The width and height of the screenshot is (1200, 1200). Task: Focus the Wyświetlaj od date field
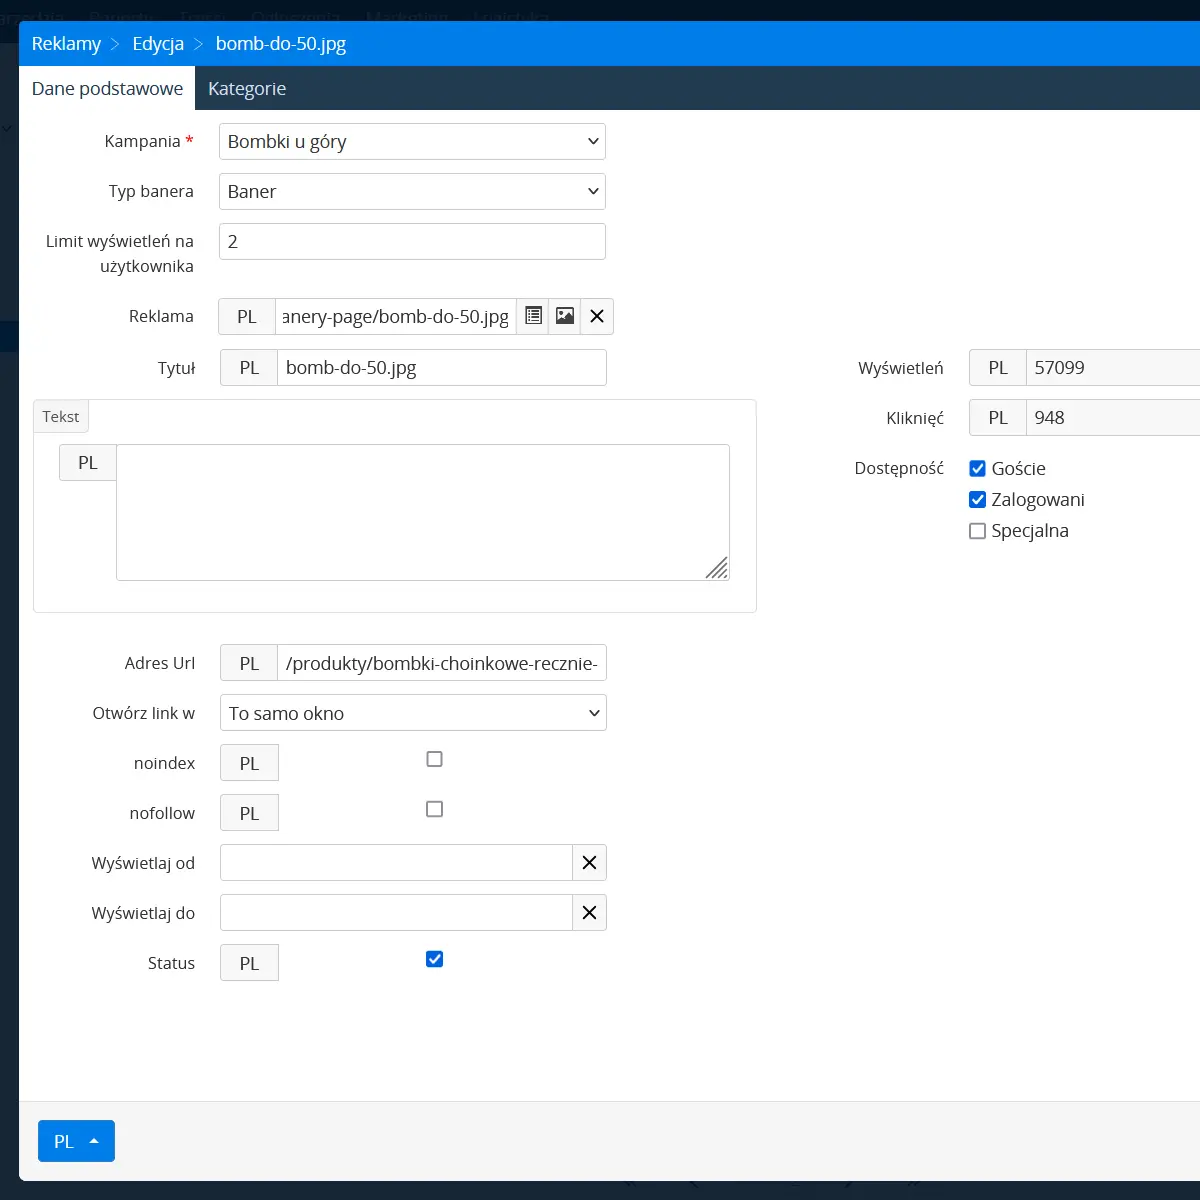point(396,863)
